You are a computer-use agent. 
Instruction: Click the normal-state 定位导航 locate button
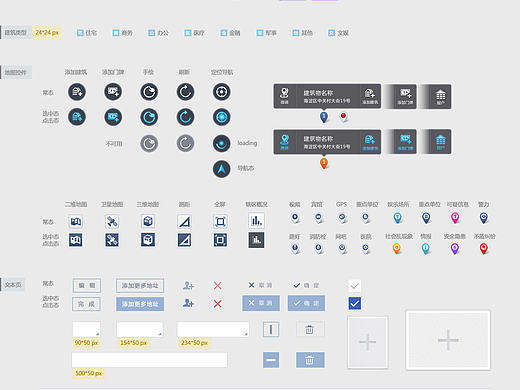coord(222,92)
